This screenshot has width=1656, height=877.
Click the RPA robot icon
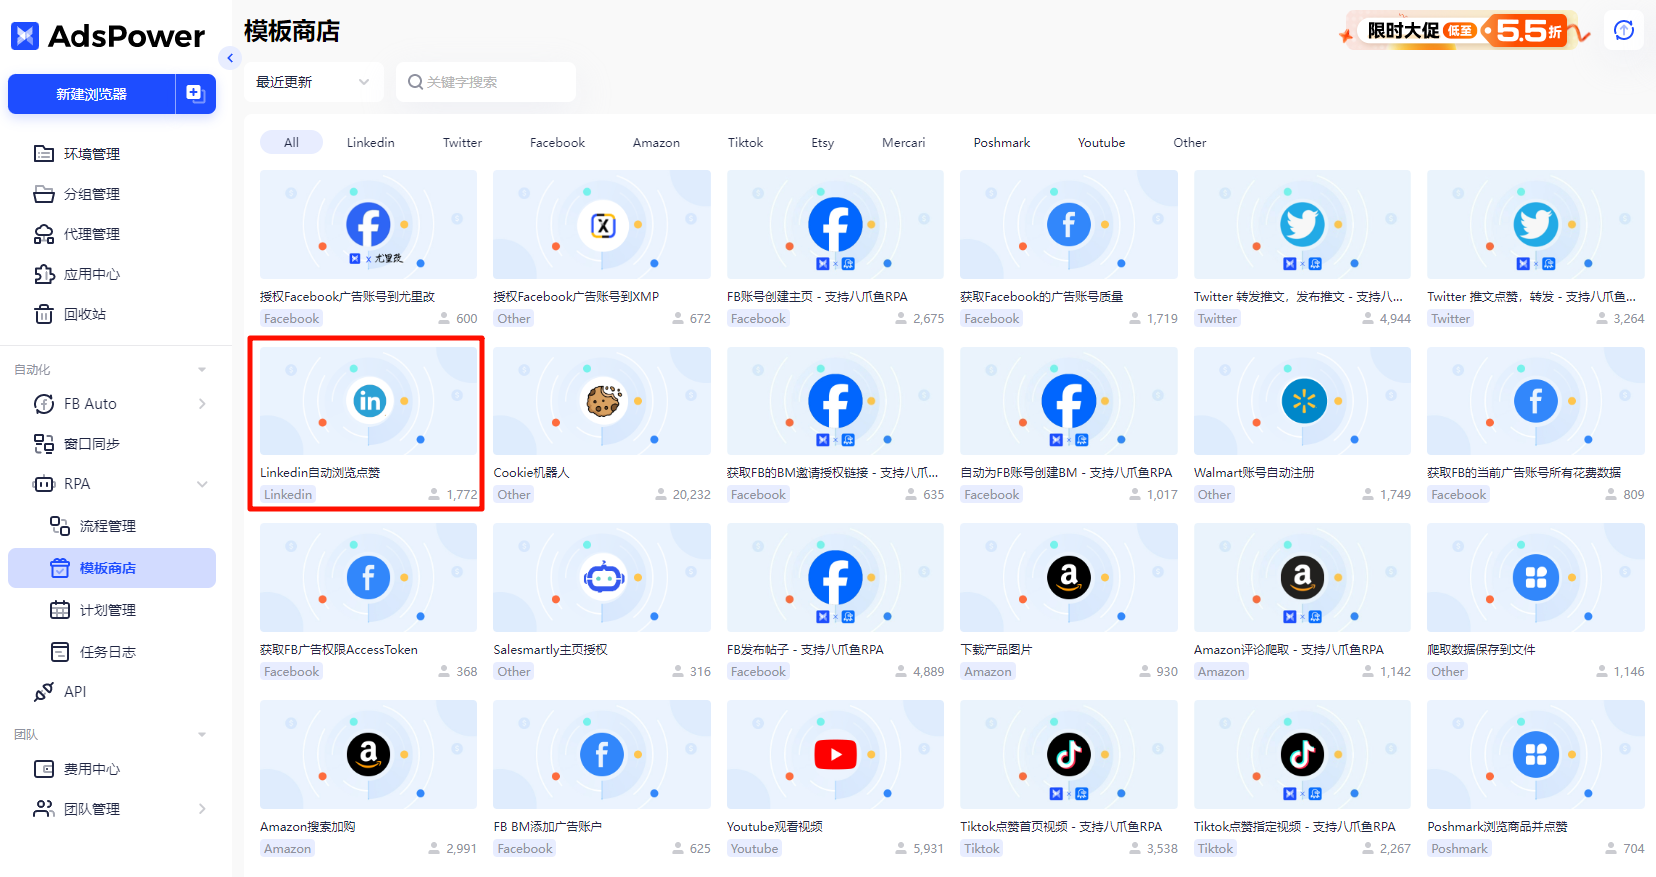point(44,484)
